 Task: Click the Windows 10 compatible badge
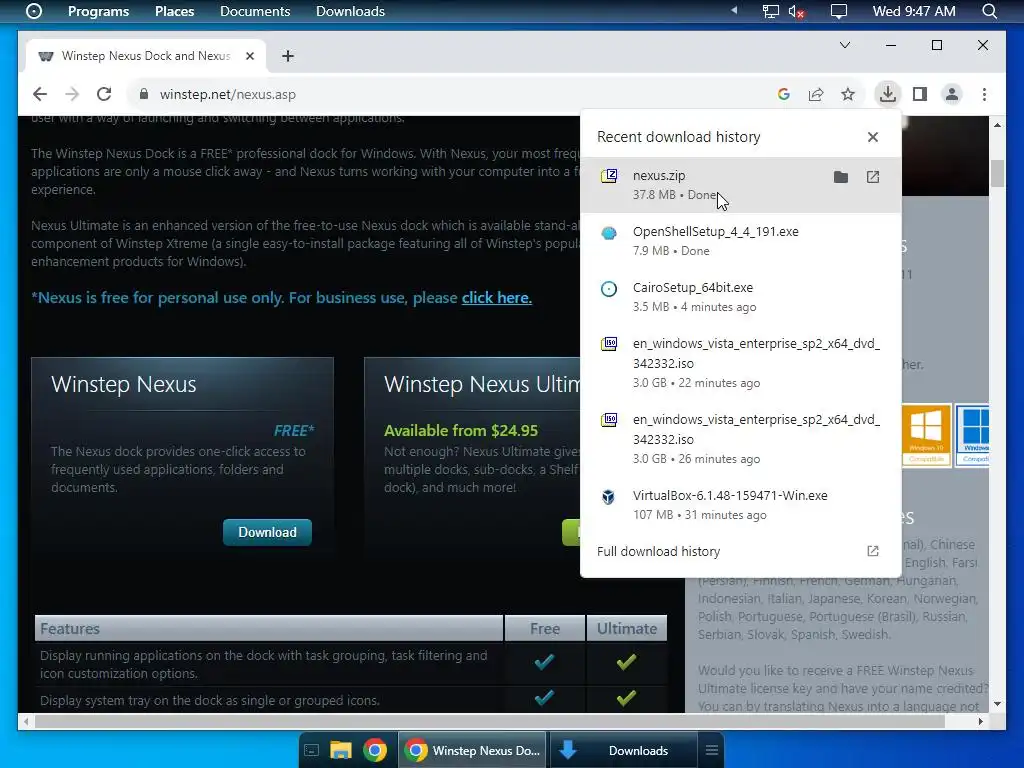click(x=926, y=435)
